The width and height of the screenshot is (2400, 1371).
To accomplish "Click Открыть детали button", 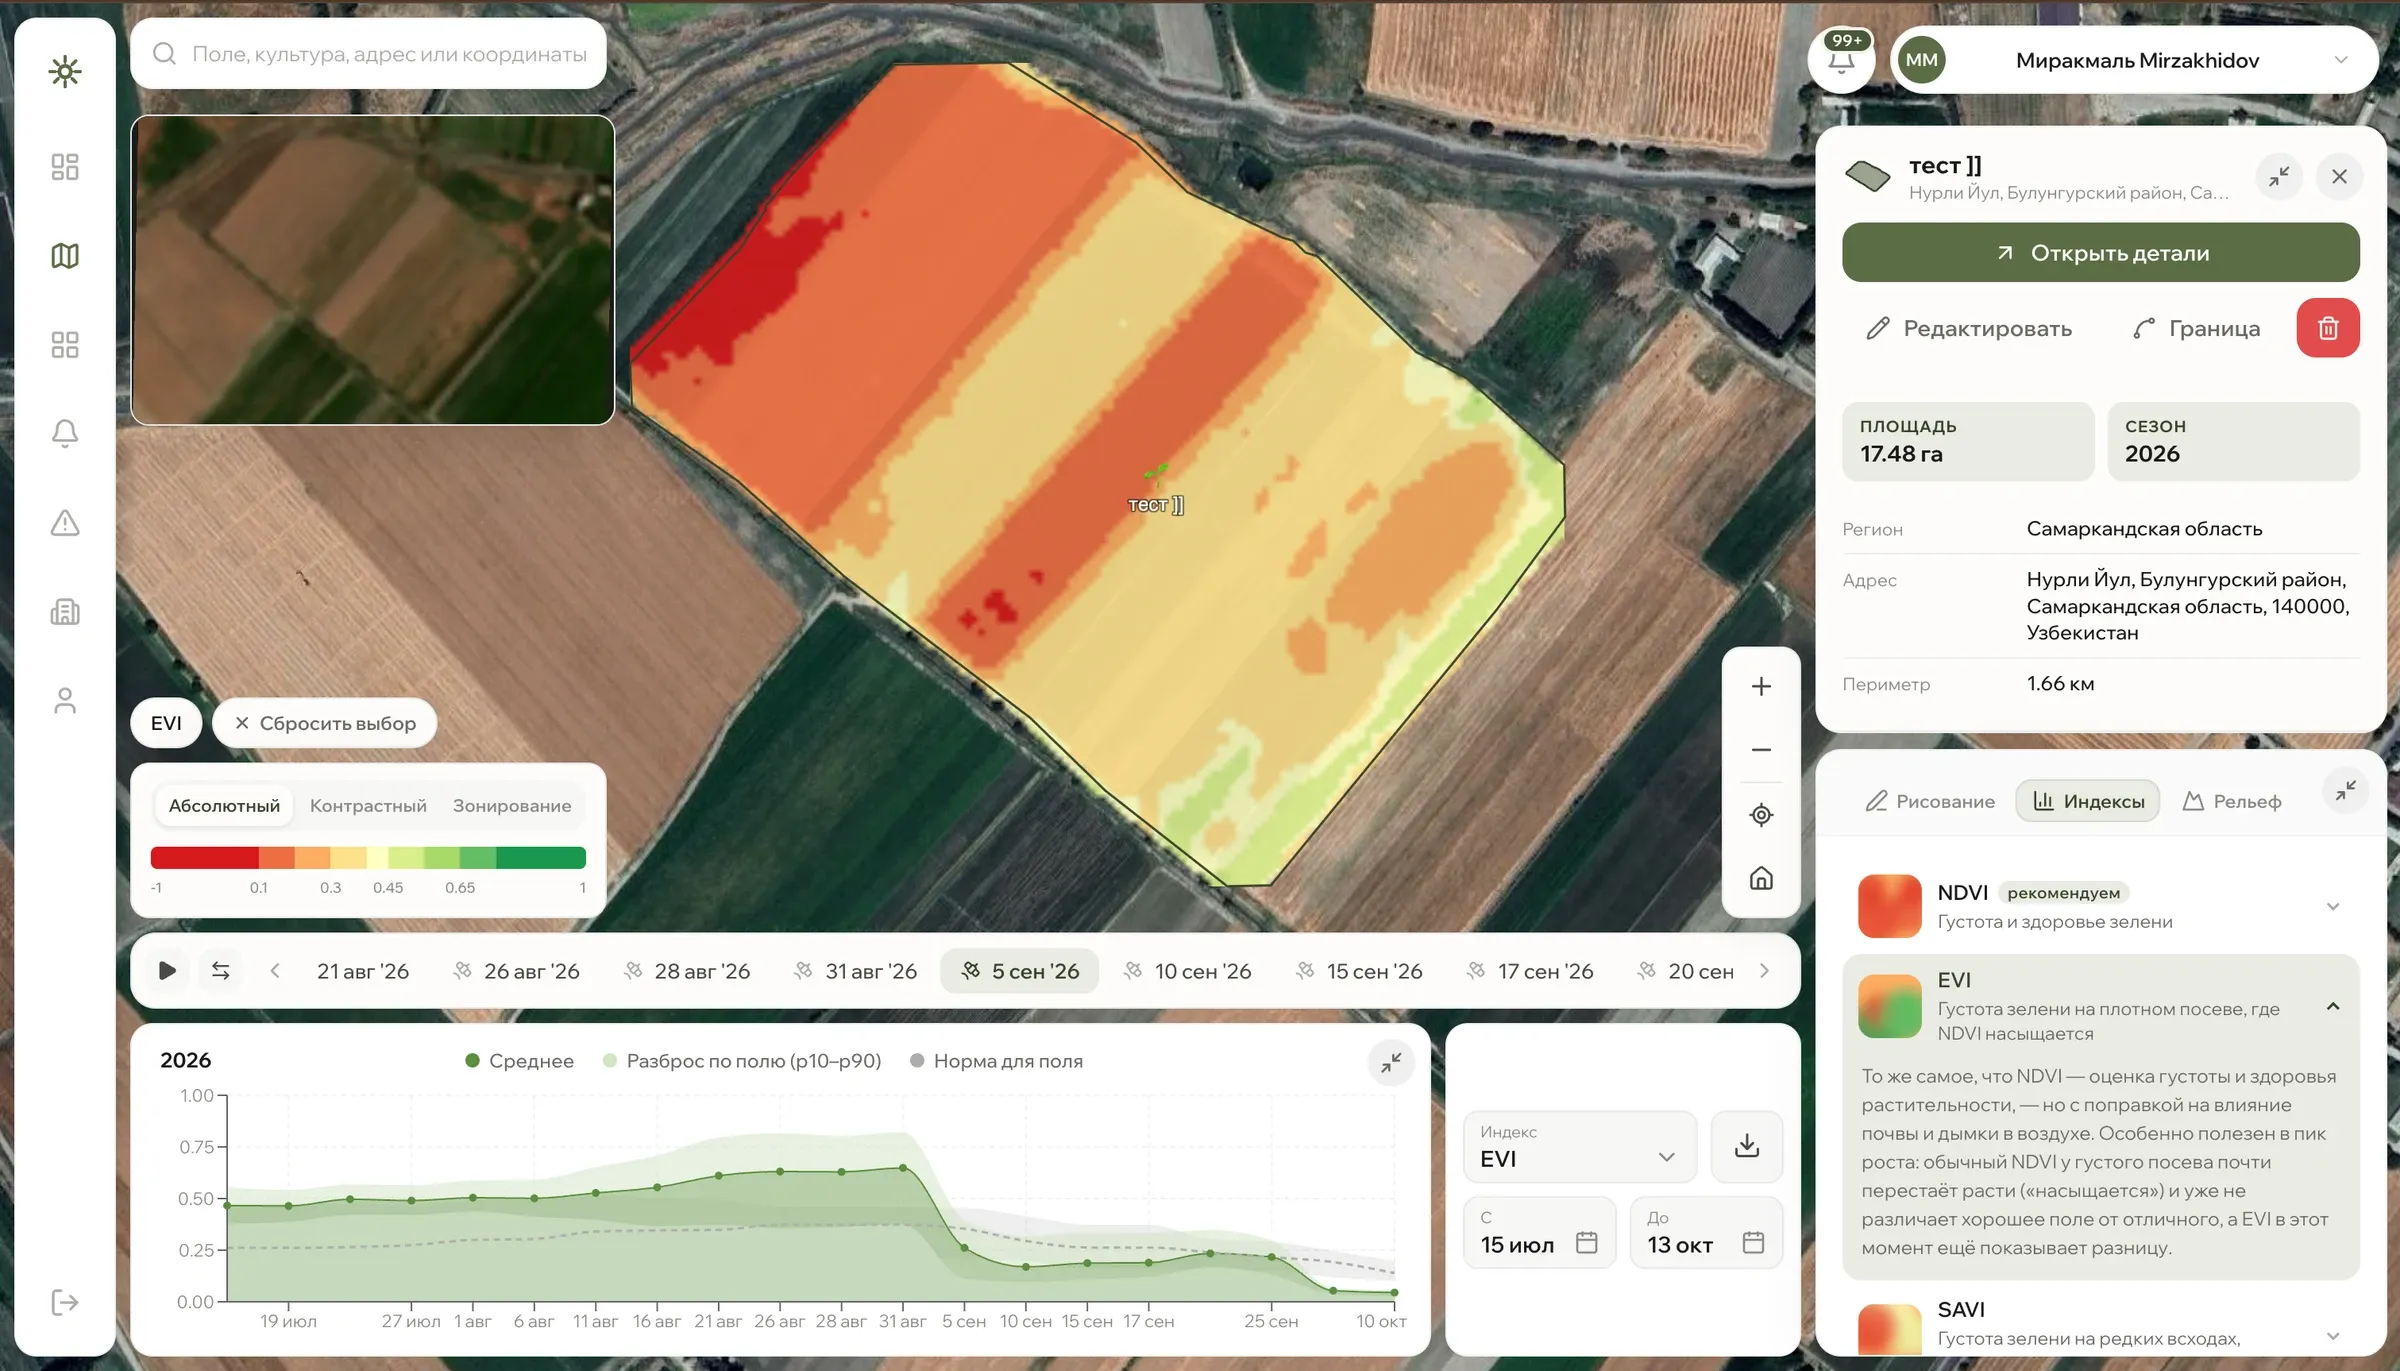I will pyautogui.click(x=2101, y=253).
